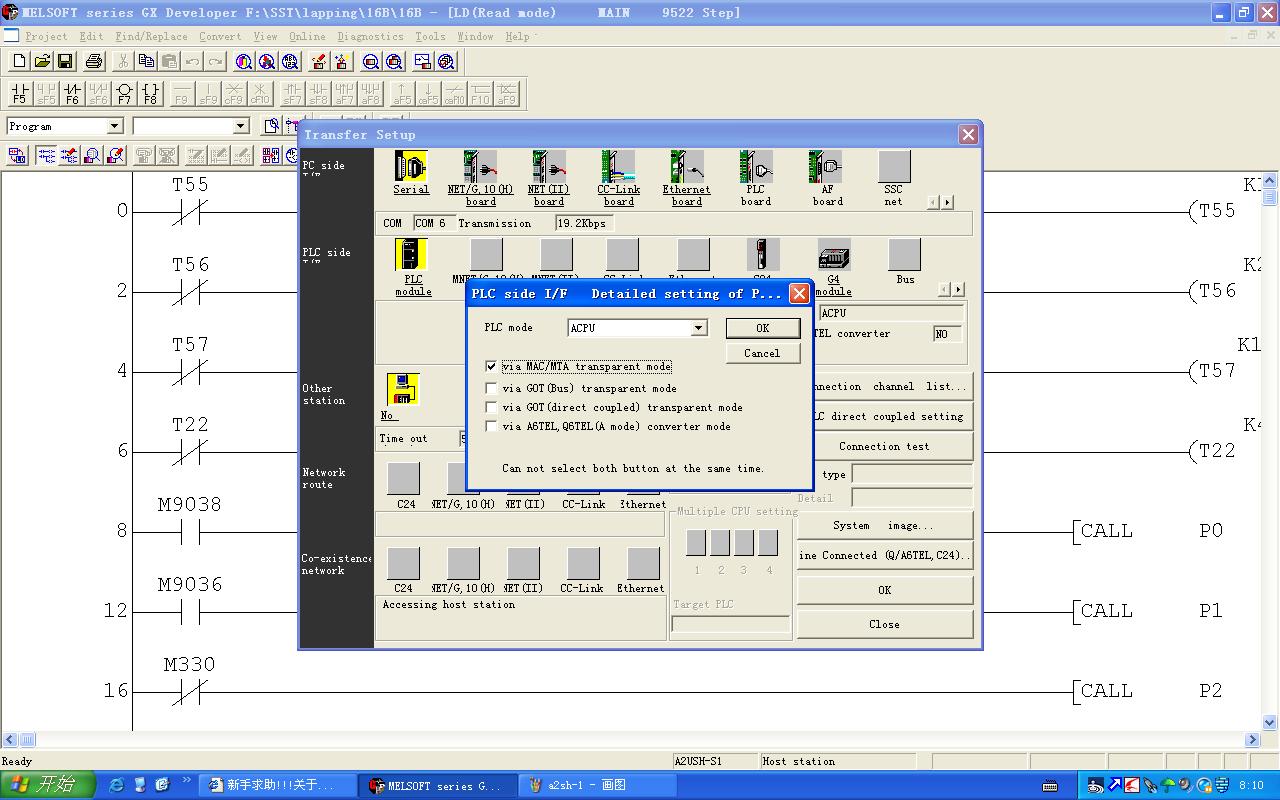Enable via GOT(Bus) transparent mode
Screen dimensions: 1280x800
pos(491,388)
